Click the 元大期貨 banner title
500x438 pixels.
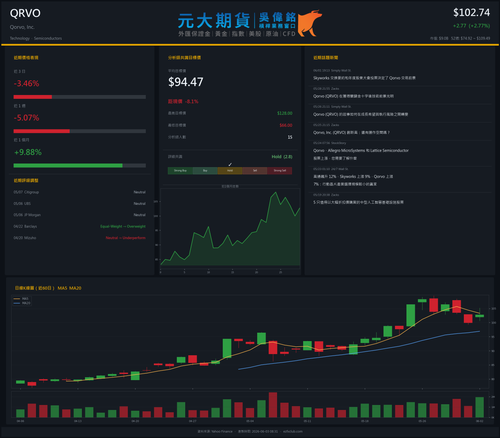(214, 21)
